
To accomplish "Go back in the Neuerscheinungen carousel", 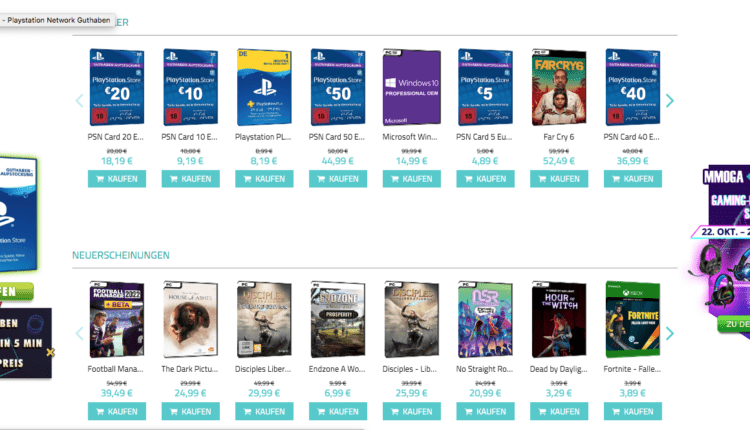I will pos(79,333).
